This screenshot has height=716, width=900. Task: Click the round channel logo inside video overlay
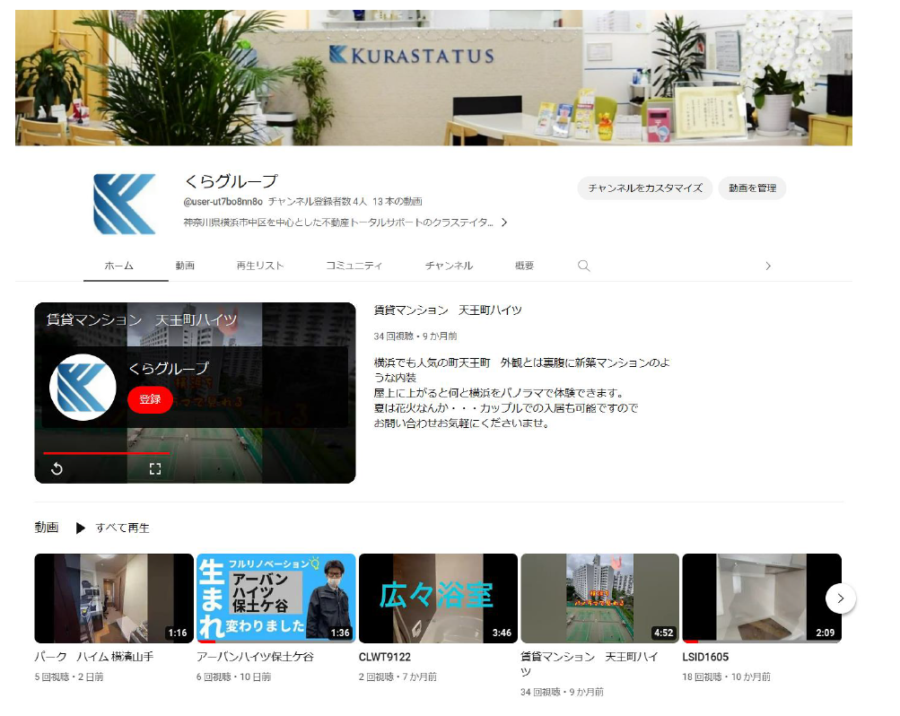point(83,388)
